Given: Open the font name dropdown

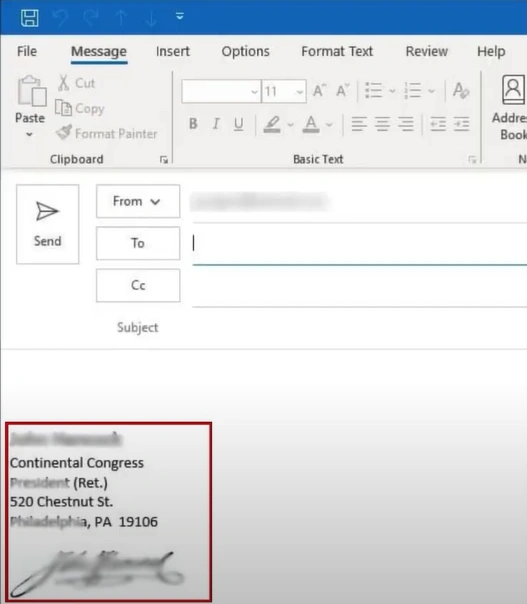Looking at the screenshot, I should 221,91.
